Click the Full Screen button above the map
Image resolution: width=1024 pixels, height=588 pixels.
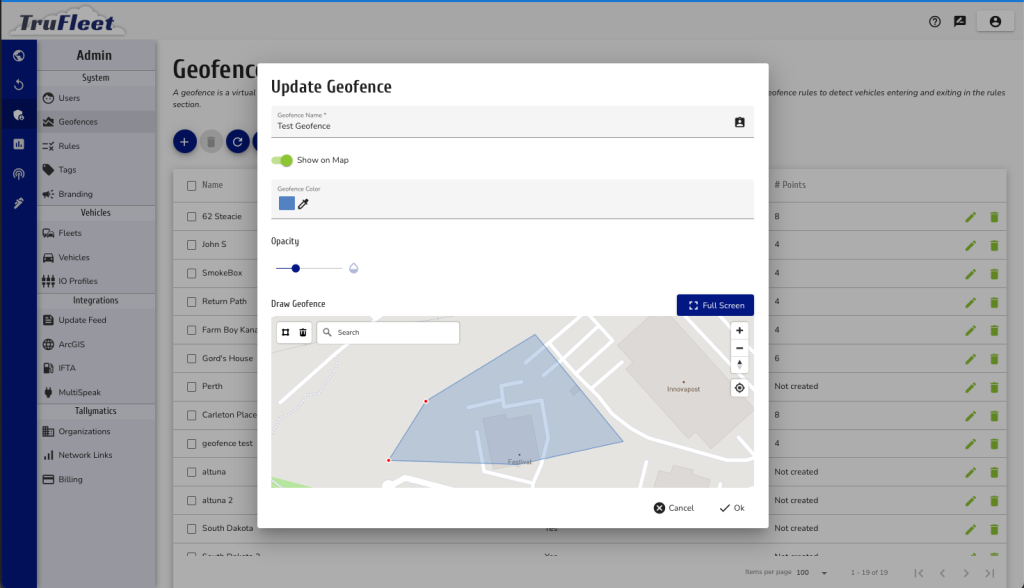(714, 305)
